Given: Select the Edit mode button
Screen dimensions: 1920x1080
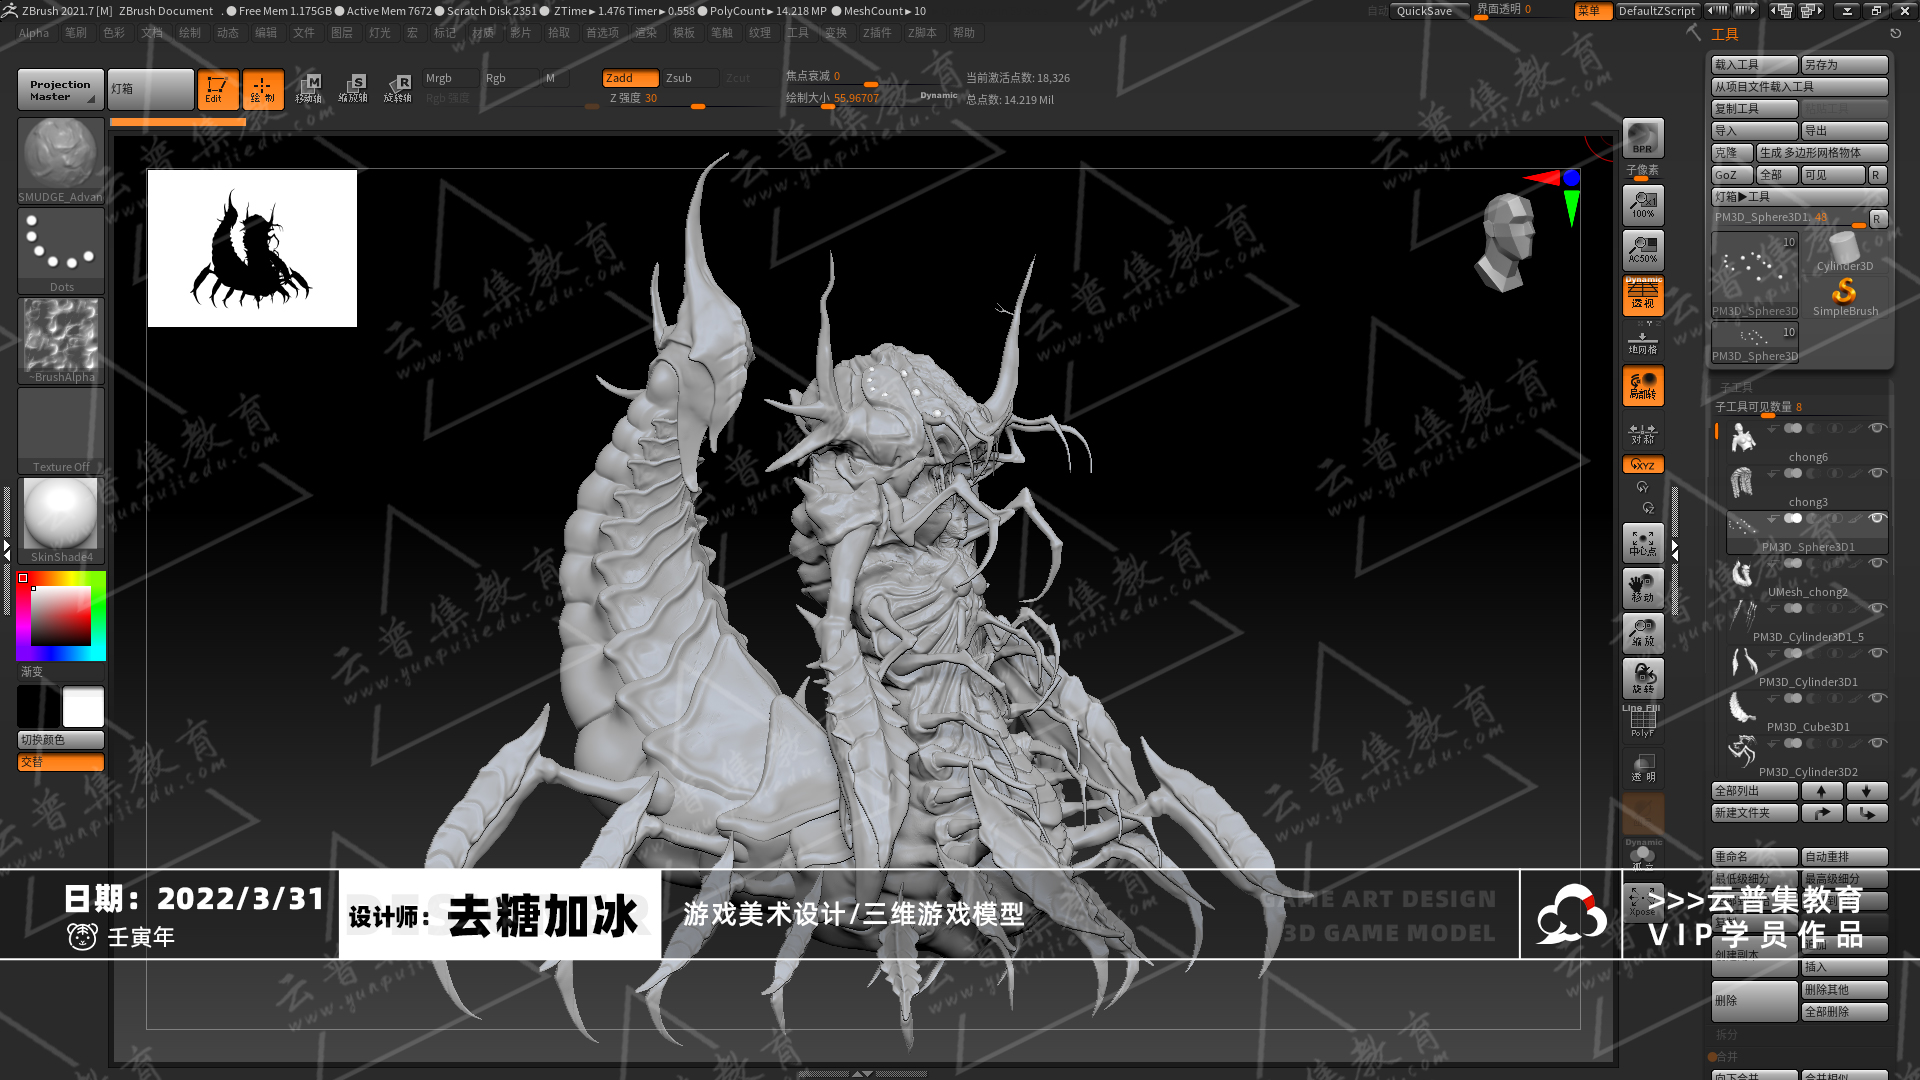Looking at the screenshot, I should [215, 88].
